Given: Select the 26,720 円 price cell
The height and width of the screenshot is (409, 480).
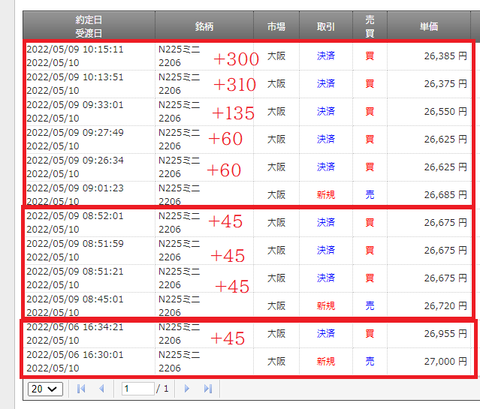Looking at the screenshot, I should (x=445, y=306).
